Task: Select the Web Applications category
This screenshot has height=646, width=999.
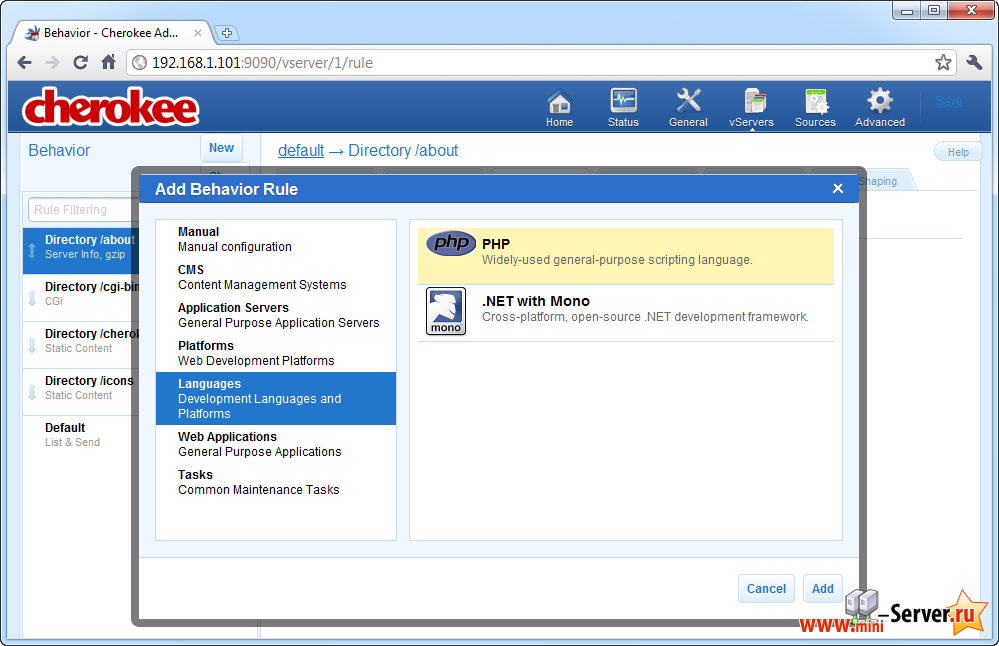Action: (276, 444)
